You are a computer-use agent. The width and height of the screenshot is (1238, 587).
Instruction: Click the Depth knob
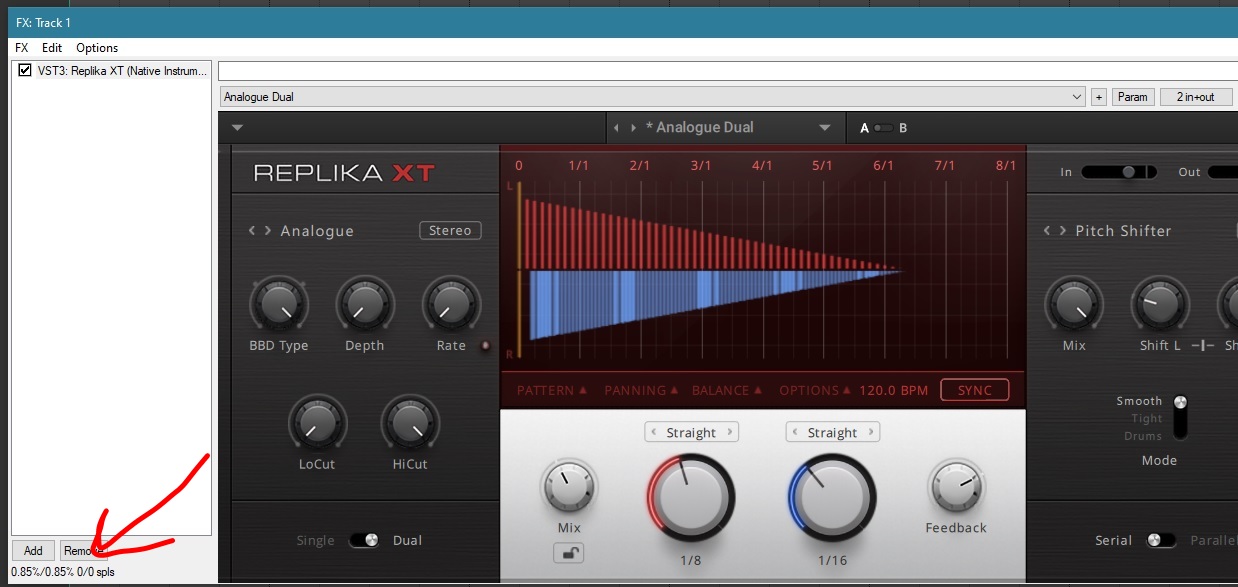[x=365, y=305]
